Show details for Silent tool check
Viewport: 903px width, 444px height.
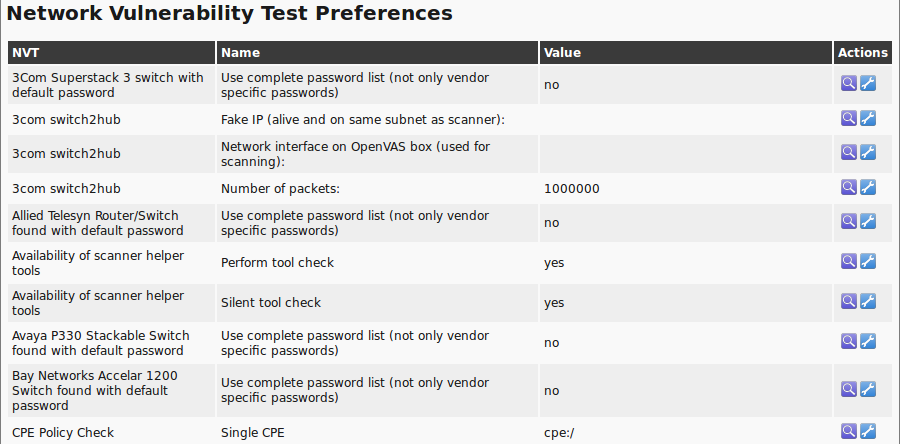(848, 302)
